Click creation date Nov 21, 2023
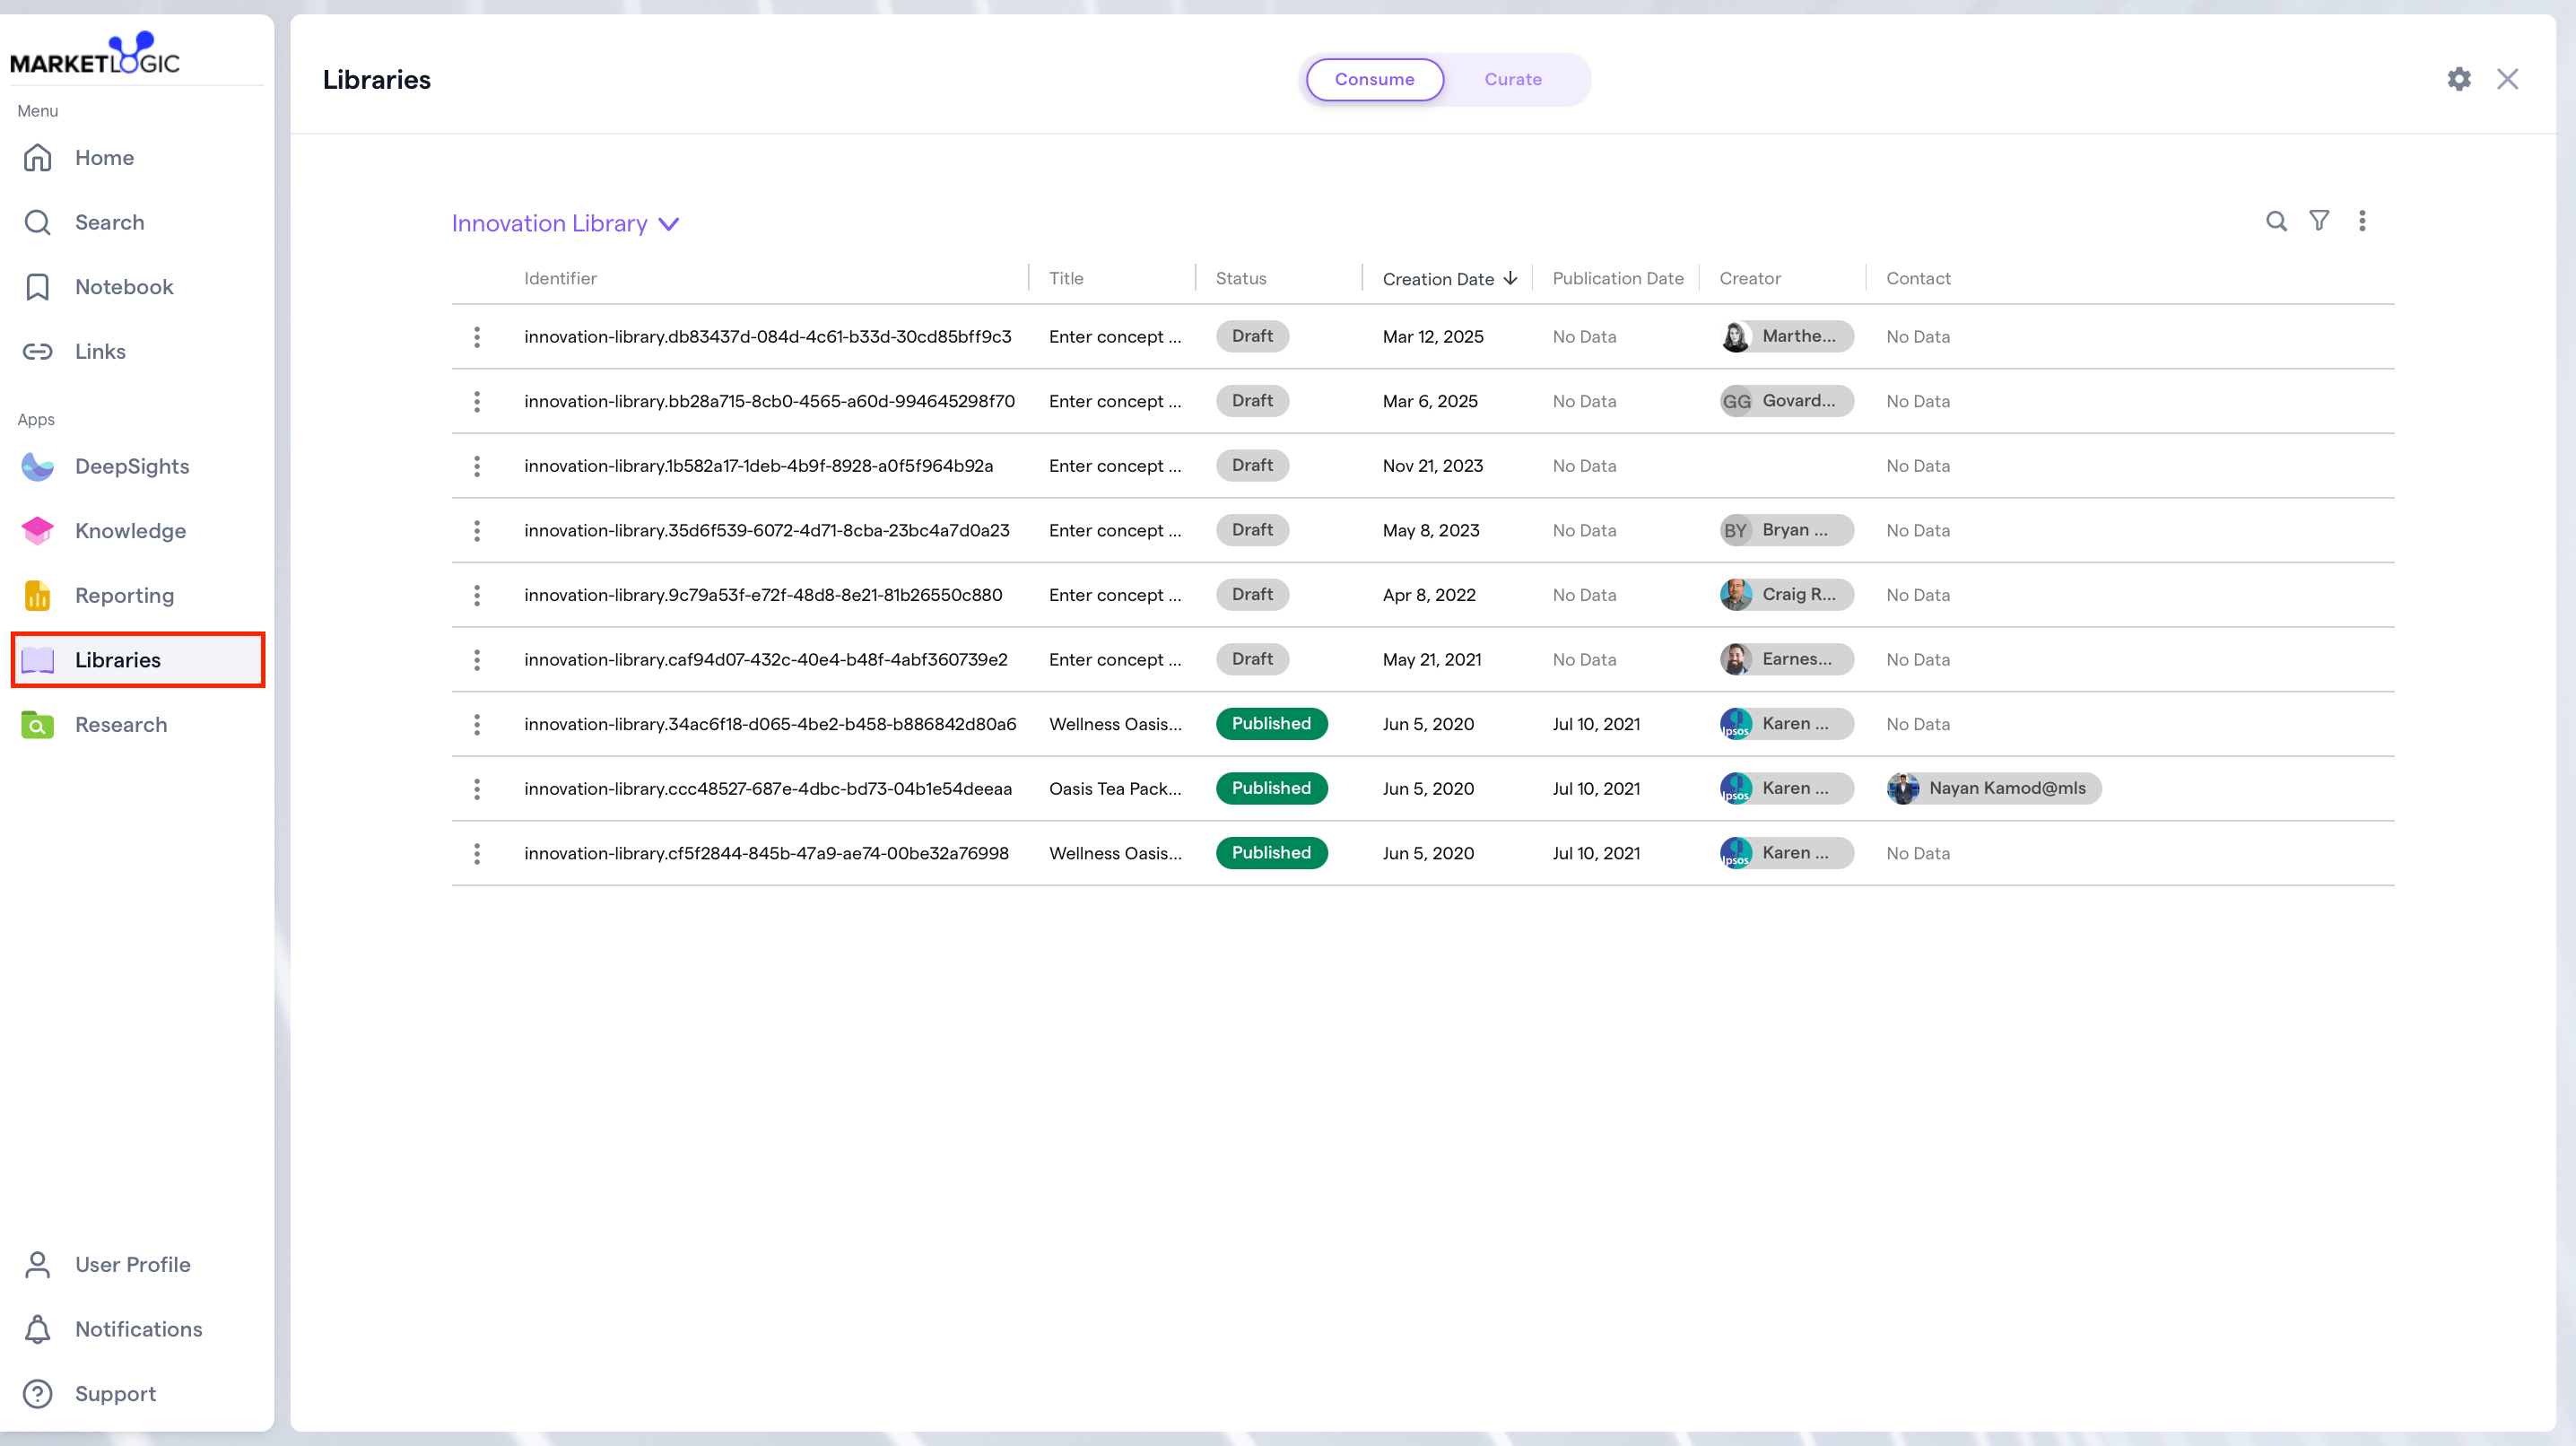This screenshot has width=2576, height=1446. tap(1432, 466)
